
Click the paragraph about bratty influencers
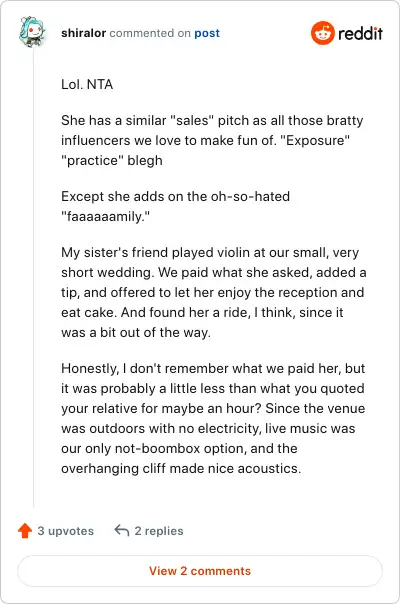[212, 140]
